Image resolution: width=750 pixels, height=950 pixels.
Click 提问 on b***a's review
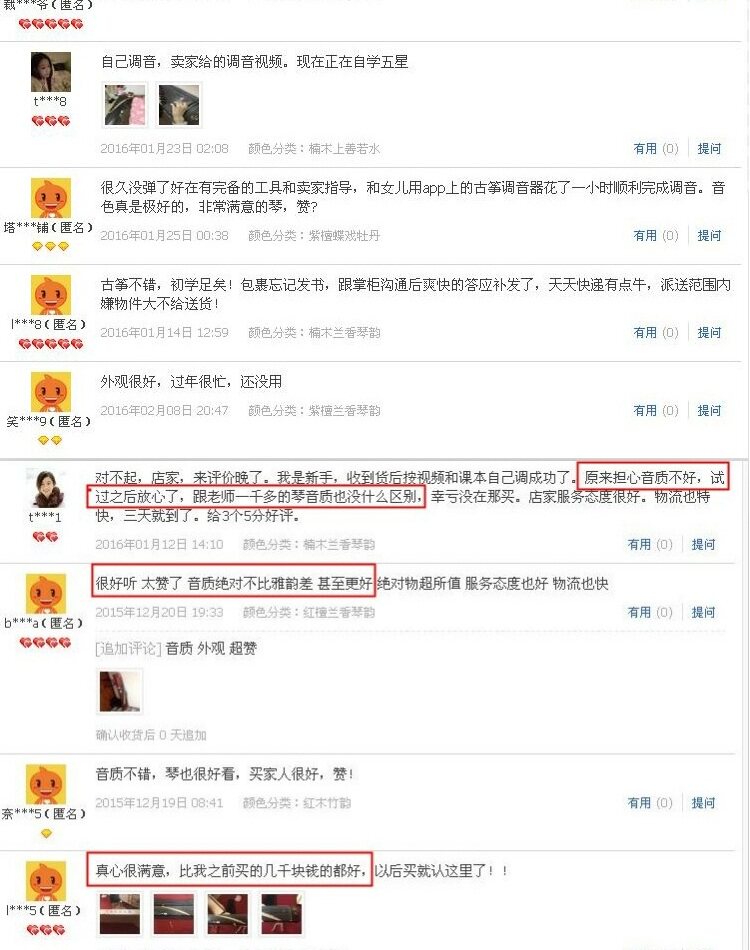pyautogui.click(x=703, y=613)
